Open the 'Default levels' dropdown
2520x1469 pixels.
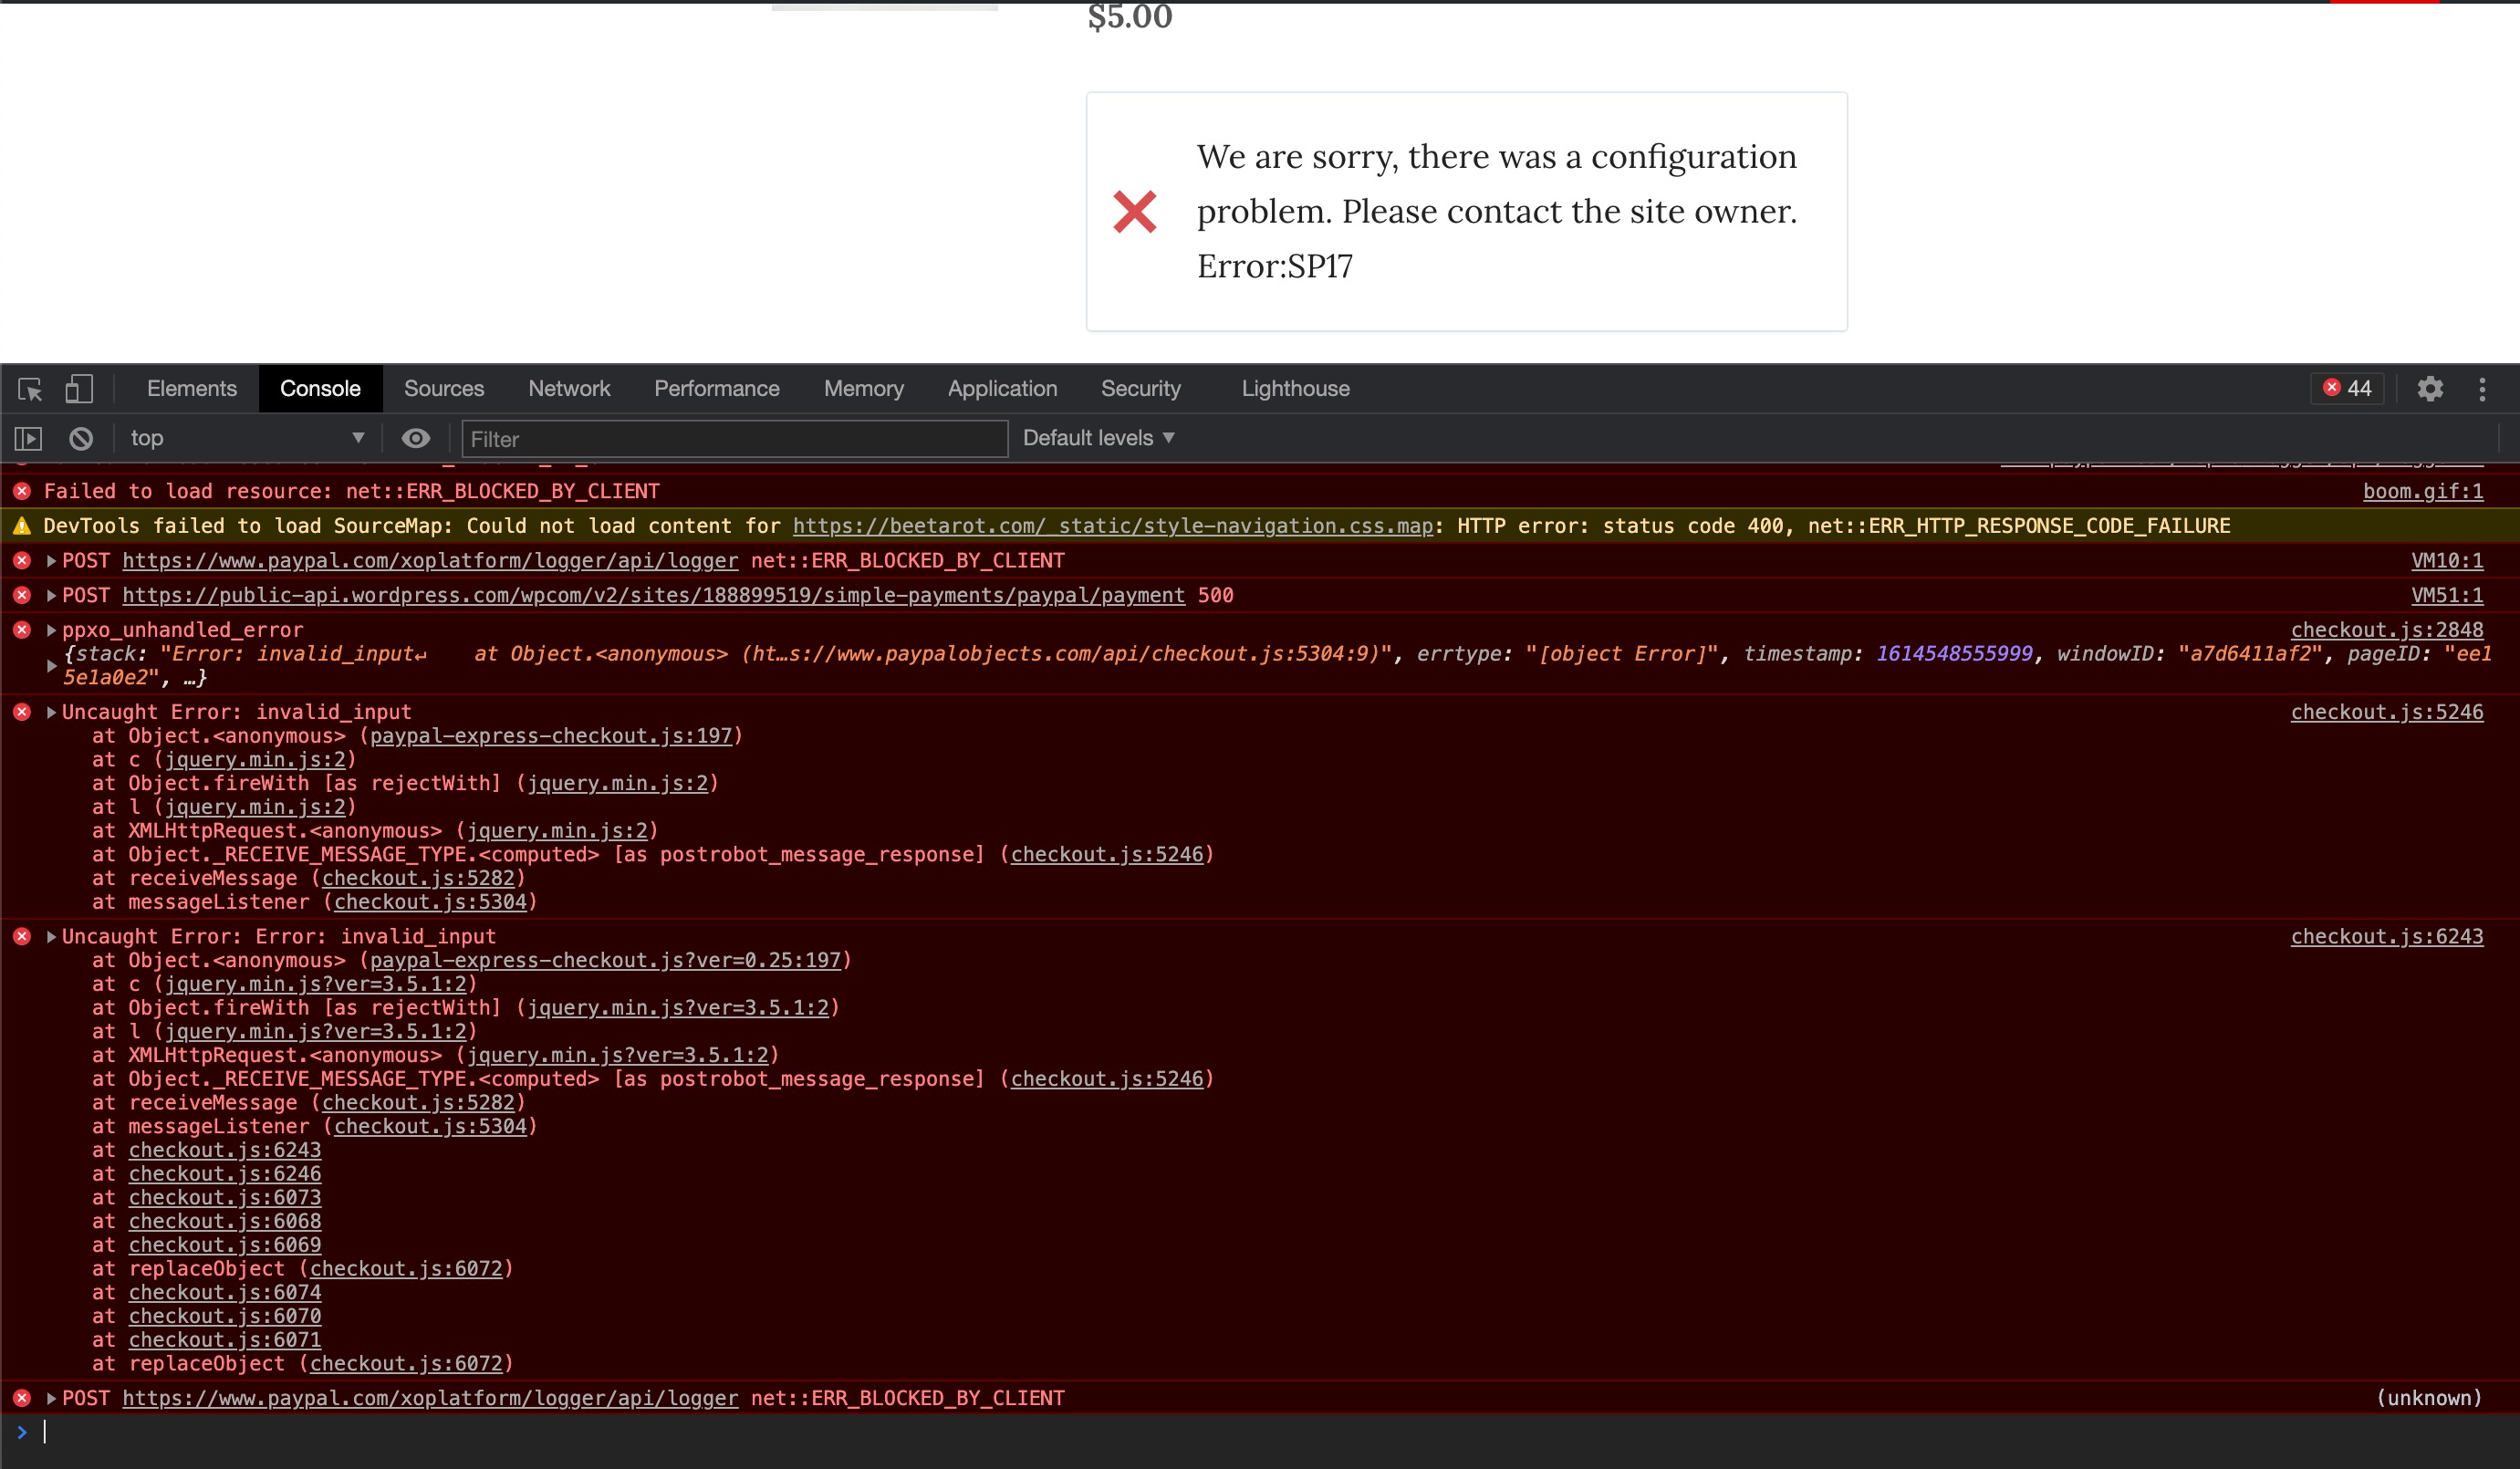point(1097,438)
